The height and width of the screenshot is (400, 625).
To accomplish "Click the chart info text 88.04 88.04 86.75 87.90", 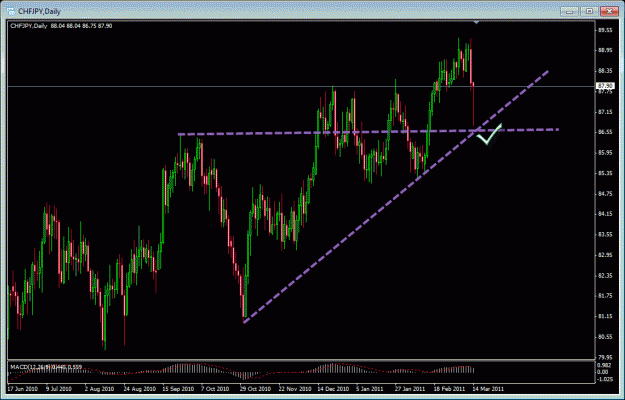I will 81,26.
